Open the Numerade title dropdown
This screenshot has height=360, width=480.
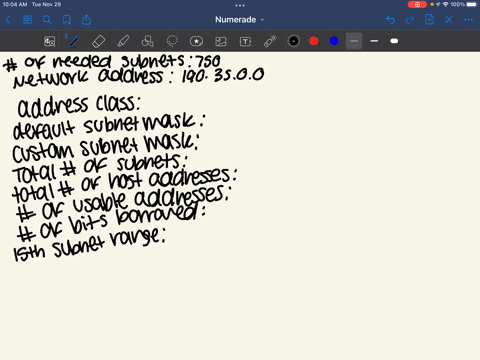(239, 20)
